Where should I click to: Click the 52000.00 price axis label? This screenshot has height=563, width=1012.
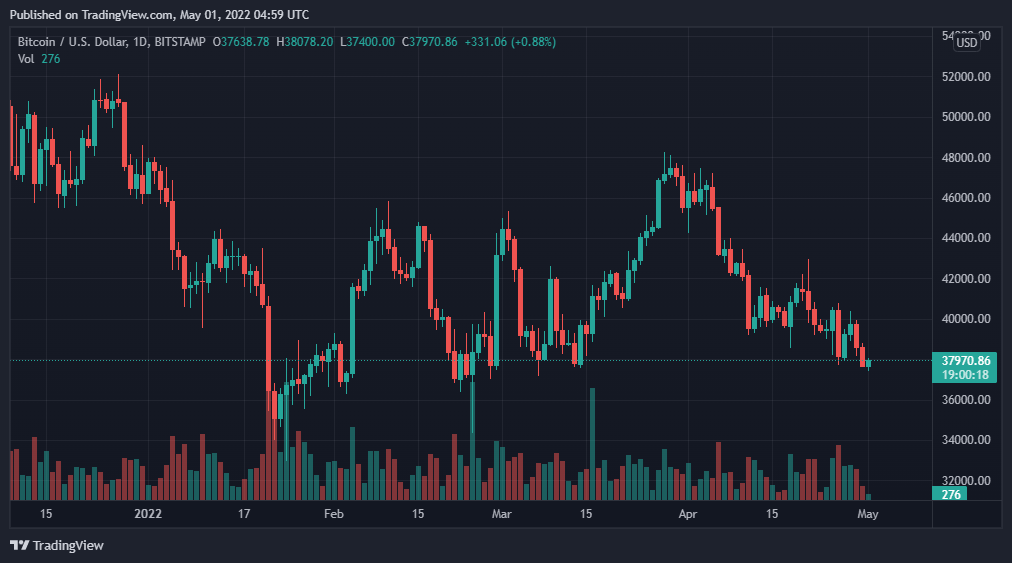966,77
